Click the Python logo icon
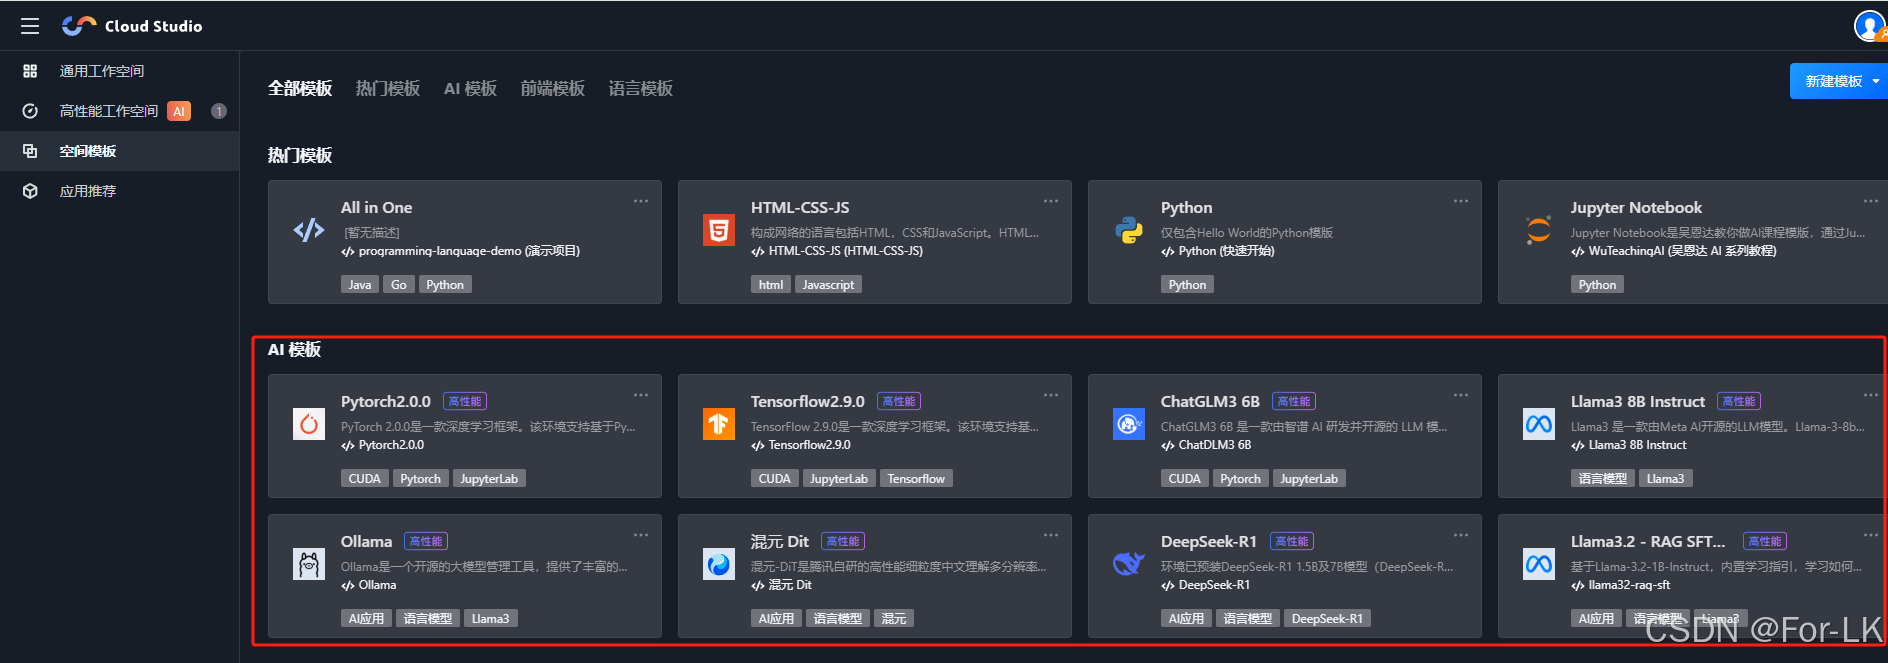 coord(1129,230)
